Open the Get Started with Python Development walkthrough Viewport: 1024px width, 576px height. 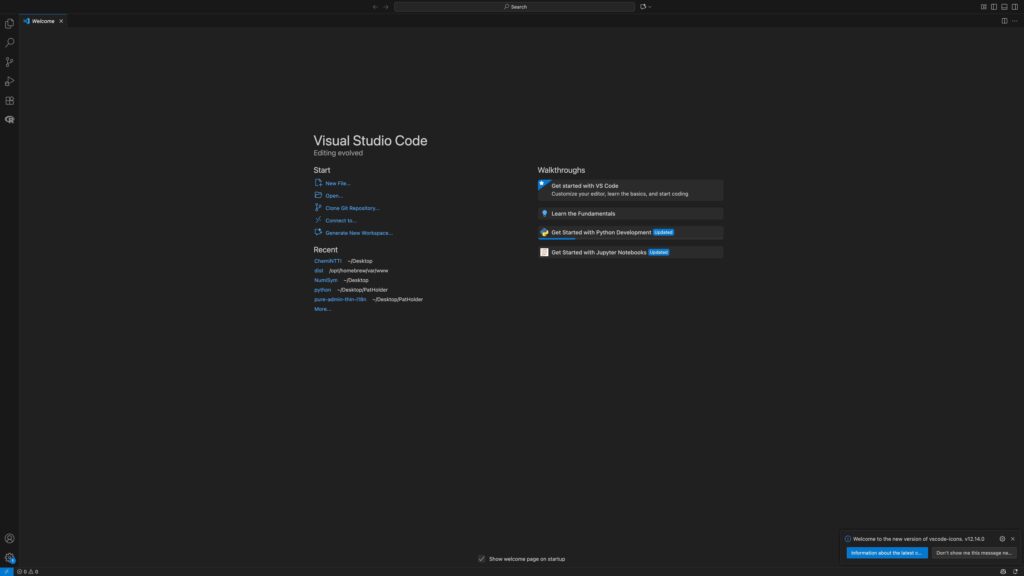tap(601, 232)
